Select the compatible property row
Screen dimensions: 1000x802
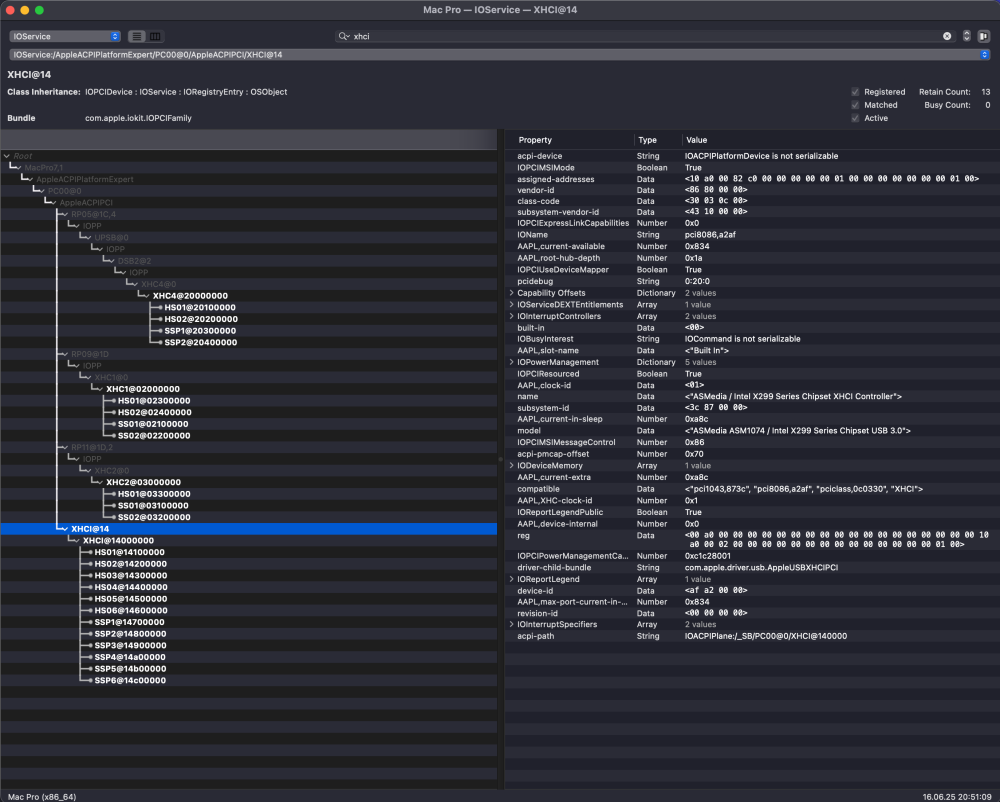pyautogui.click(x=753, y=489)
